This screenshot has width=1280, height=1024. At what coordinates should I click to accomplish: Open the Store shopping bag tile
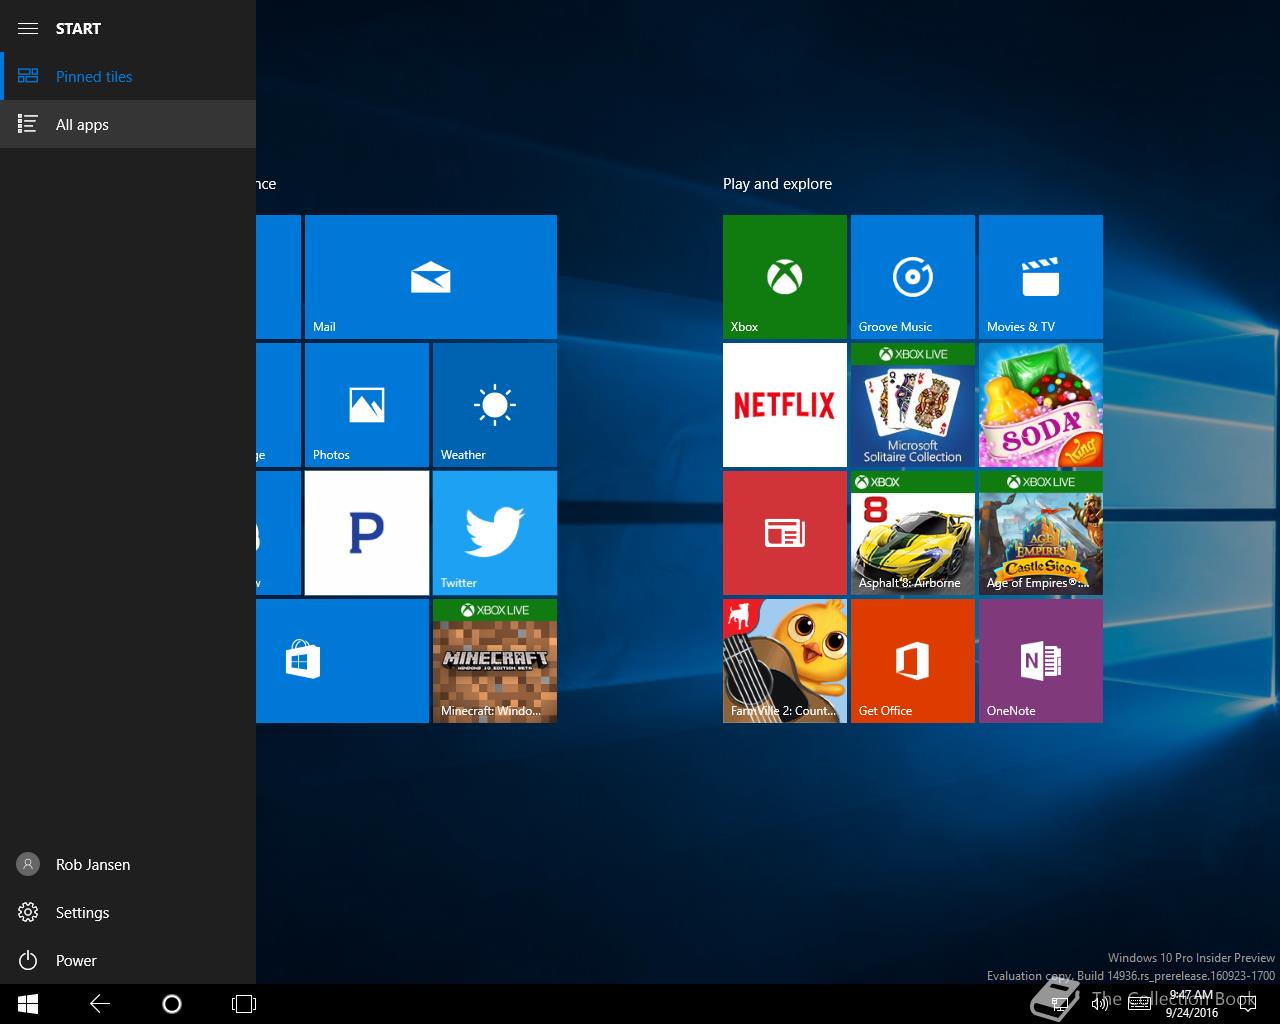click(342, 661)
